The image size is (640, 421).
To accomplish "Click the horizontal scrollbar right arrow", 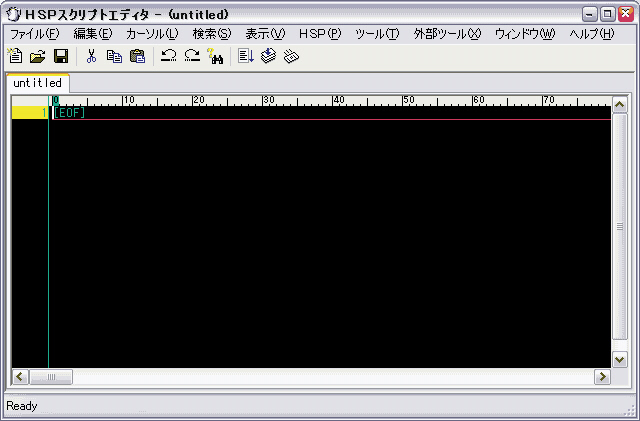I will tap(602, 377).
